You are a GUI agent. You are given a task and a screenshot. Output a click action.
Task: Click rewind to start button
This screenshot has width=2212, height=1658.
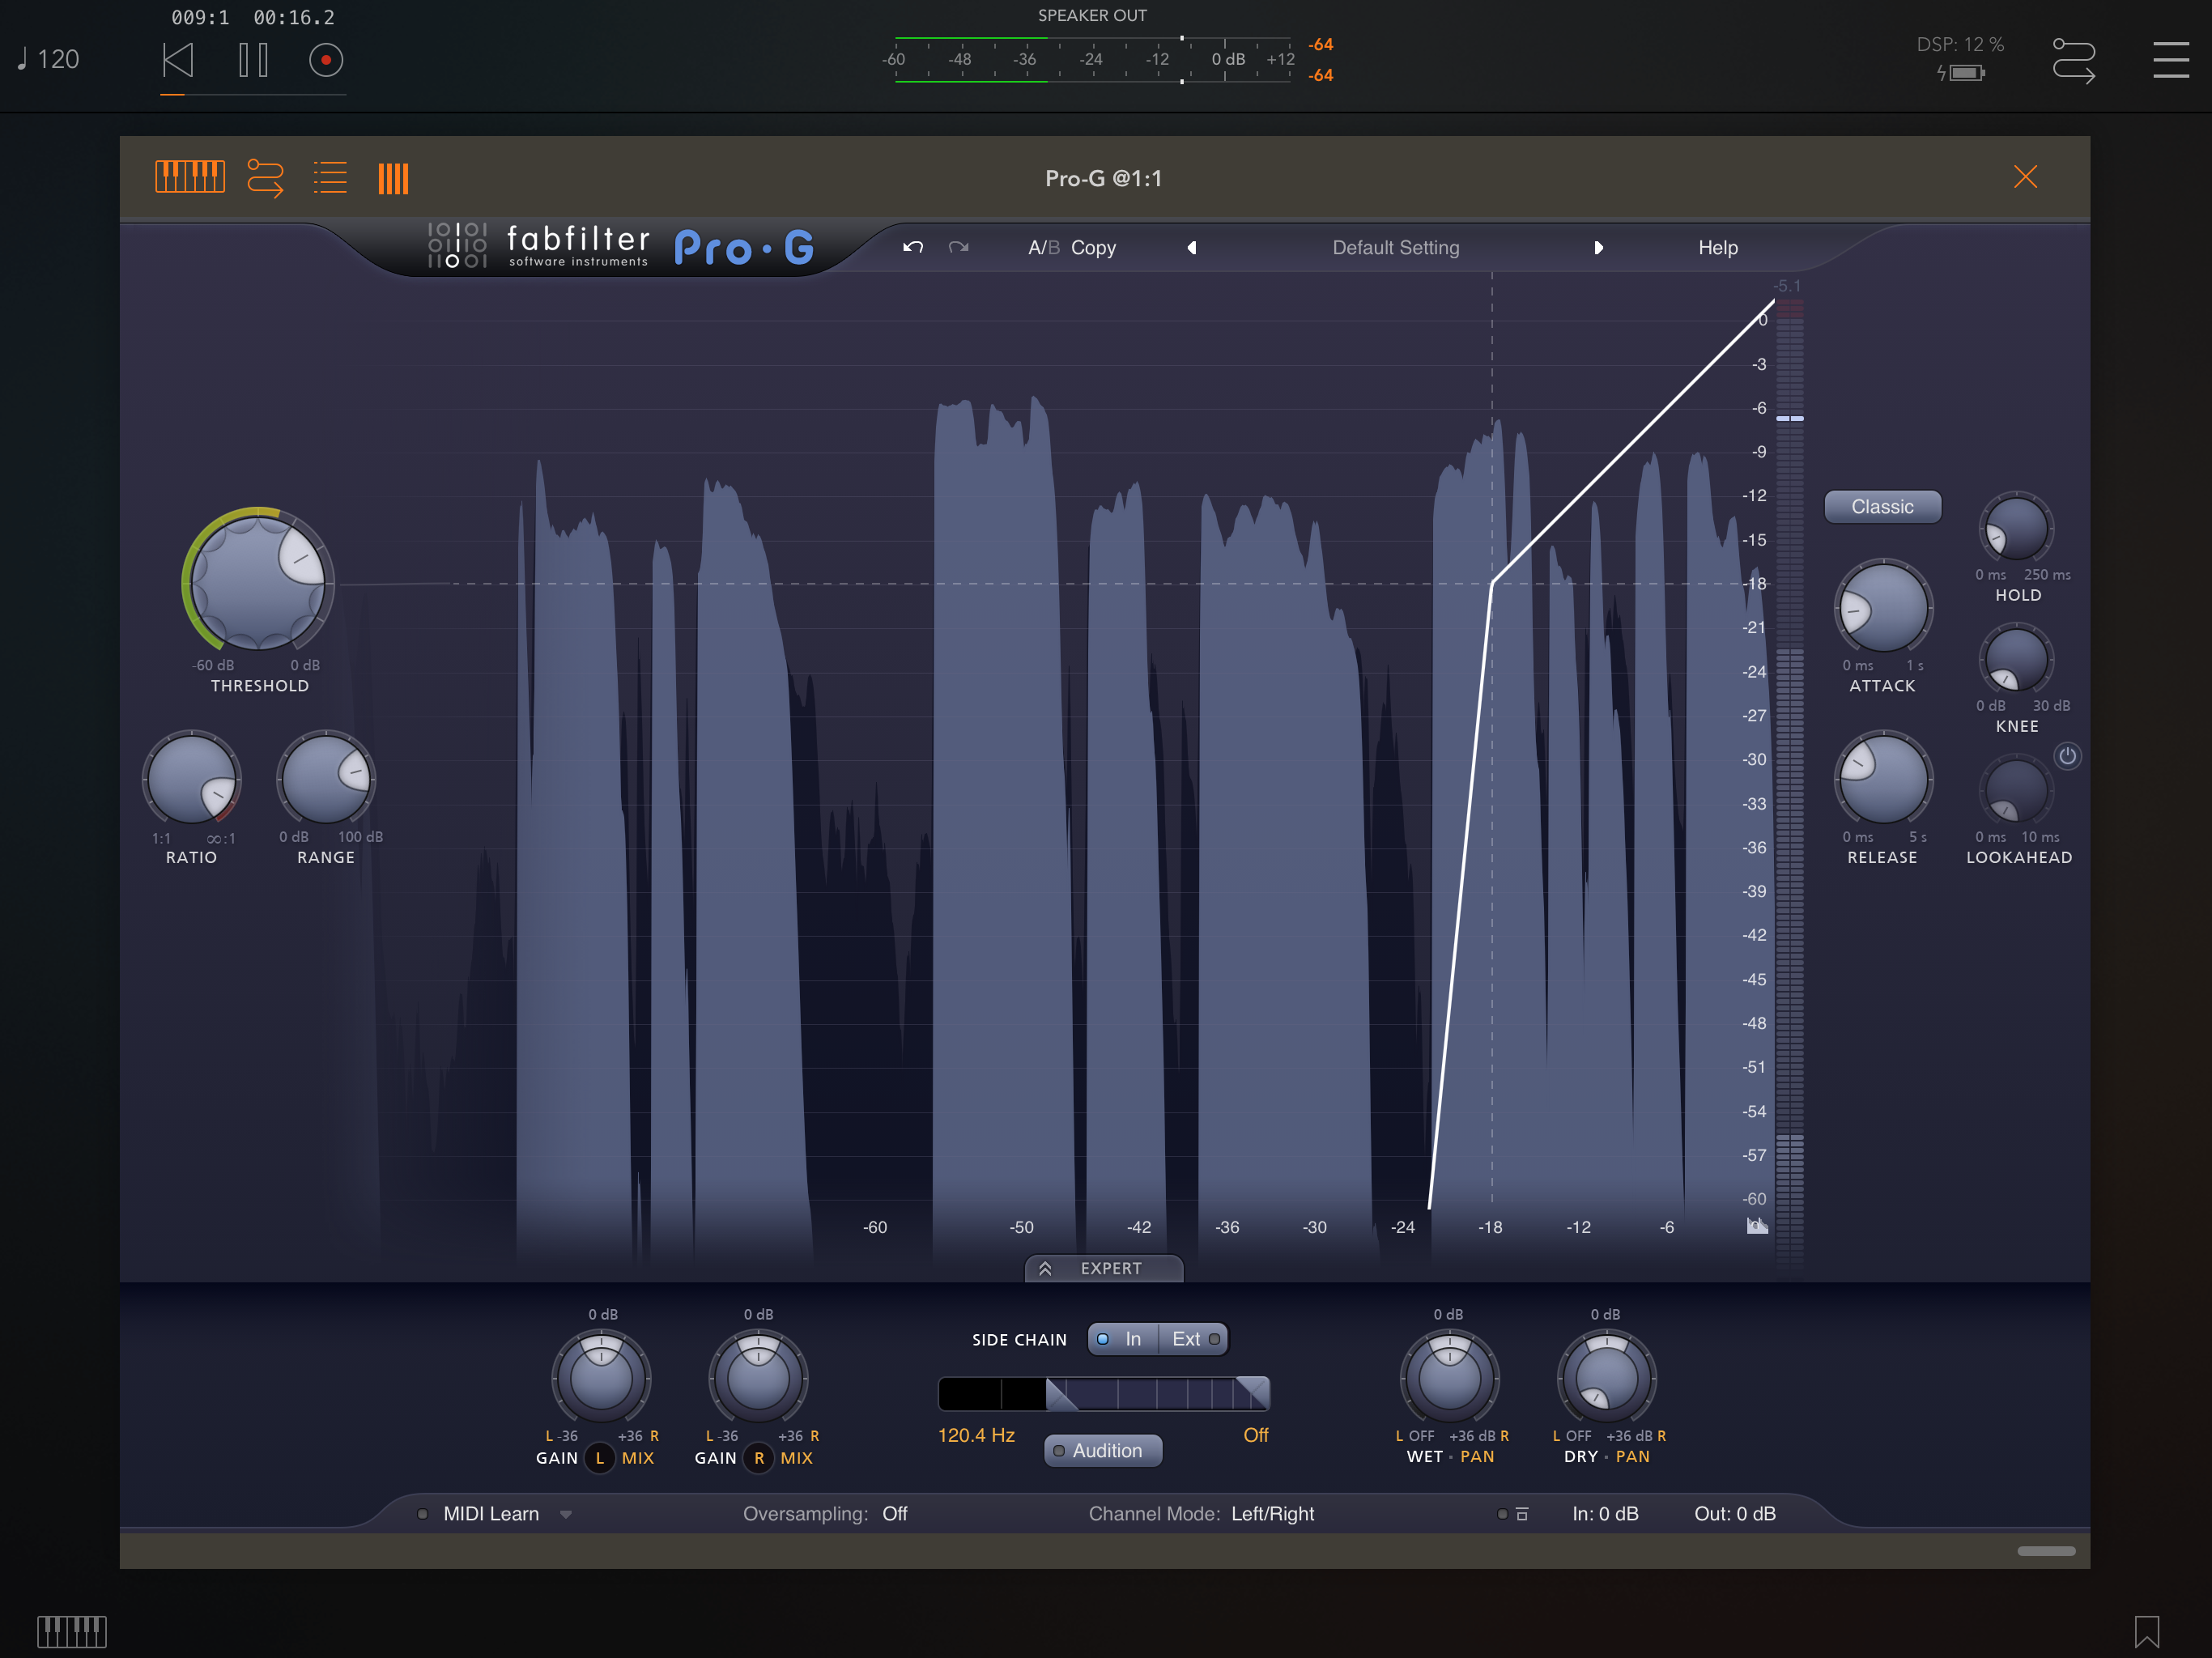[x=178, y=60]
